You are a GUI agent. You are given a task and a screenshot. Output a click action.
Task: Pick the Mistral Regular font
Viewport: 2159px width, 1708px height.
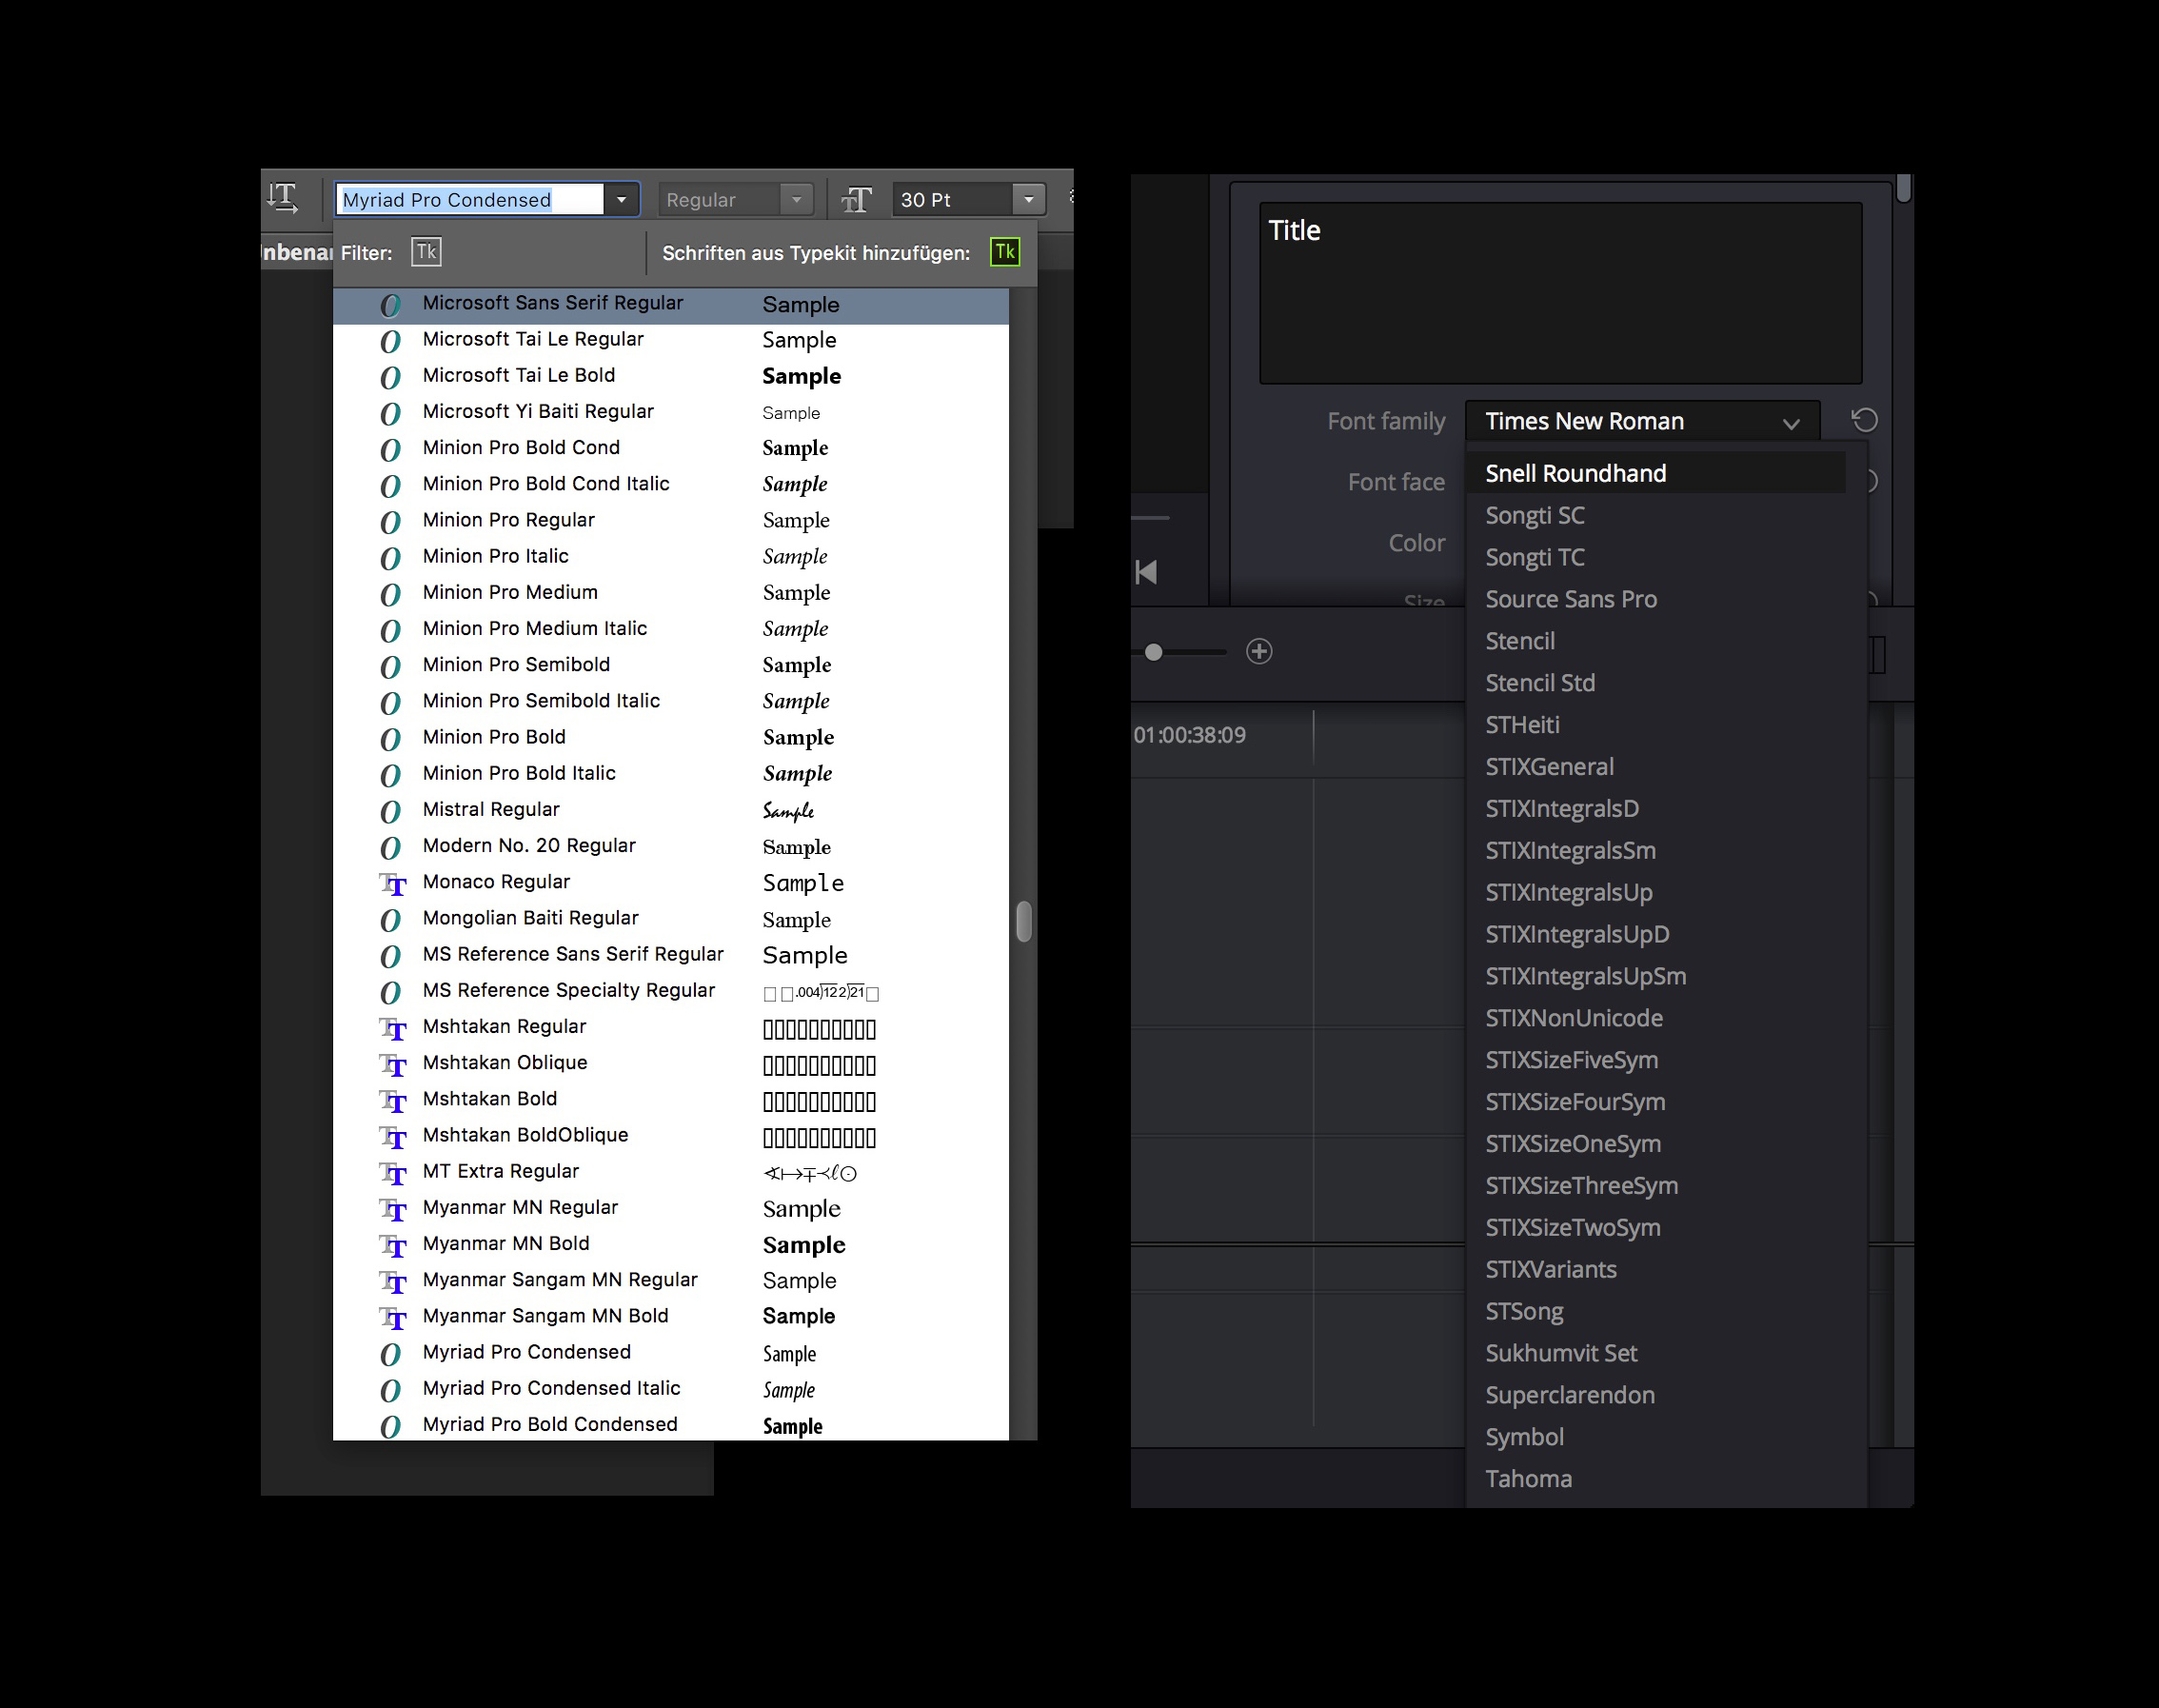(x=670, y=810)
